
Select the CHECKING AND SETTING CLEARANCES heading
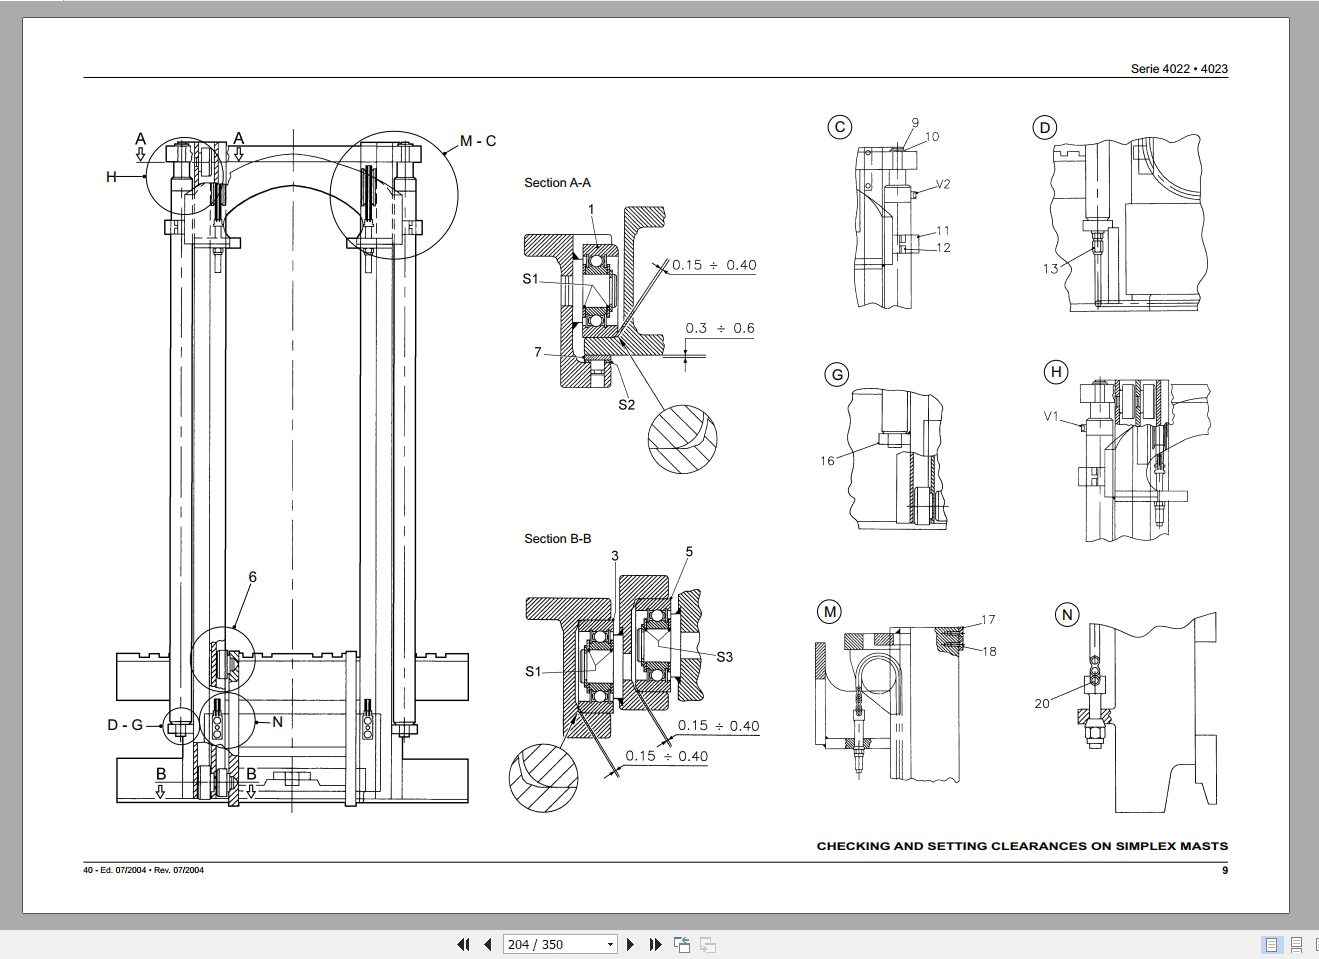coord(1022,845)
